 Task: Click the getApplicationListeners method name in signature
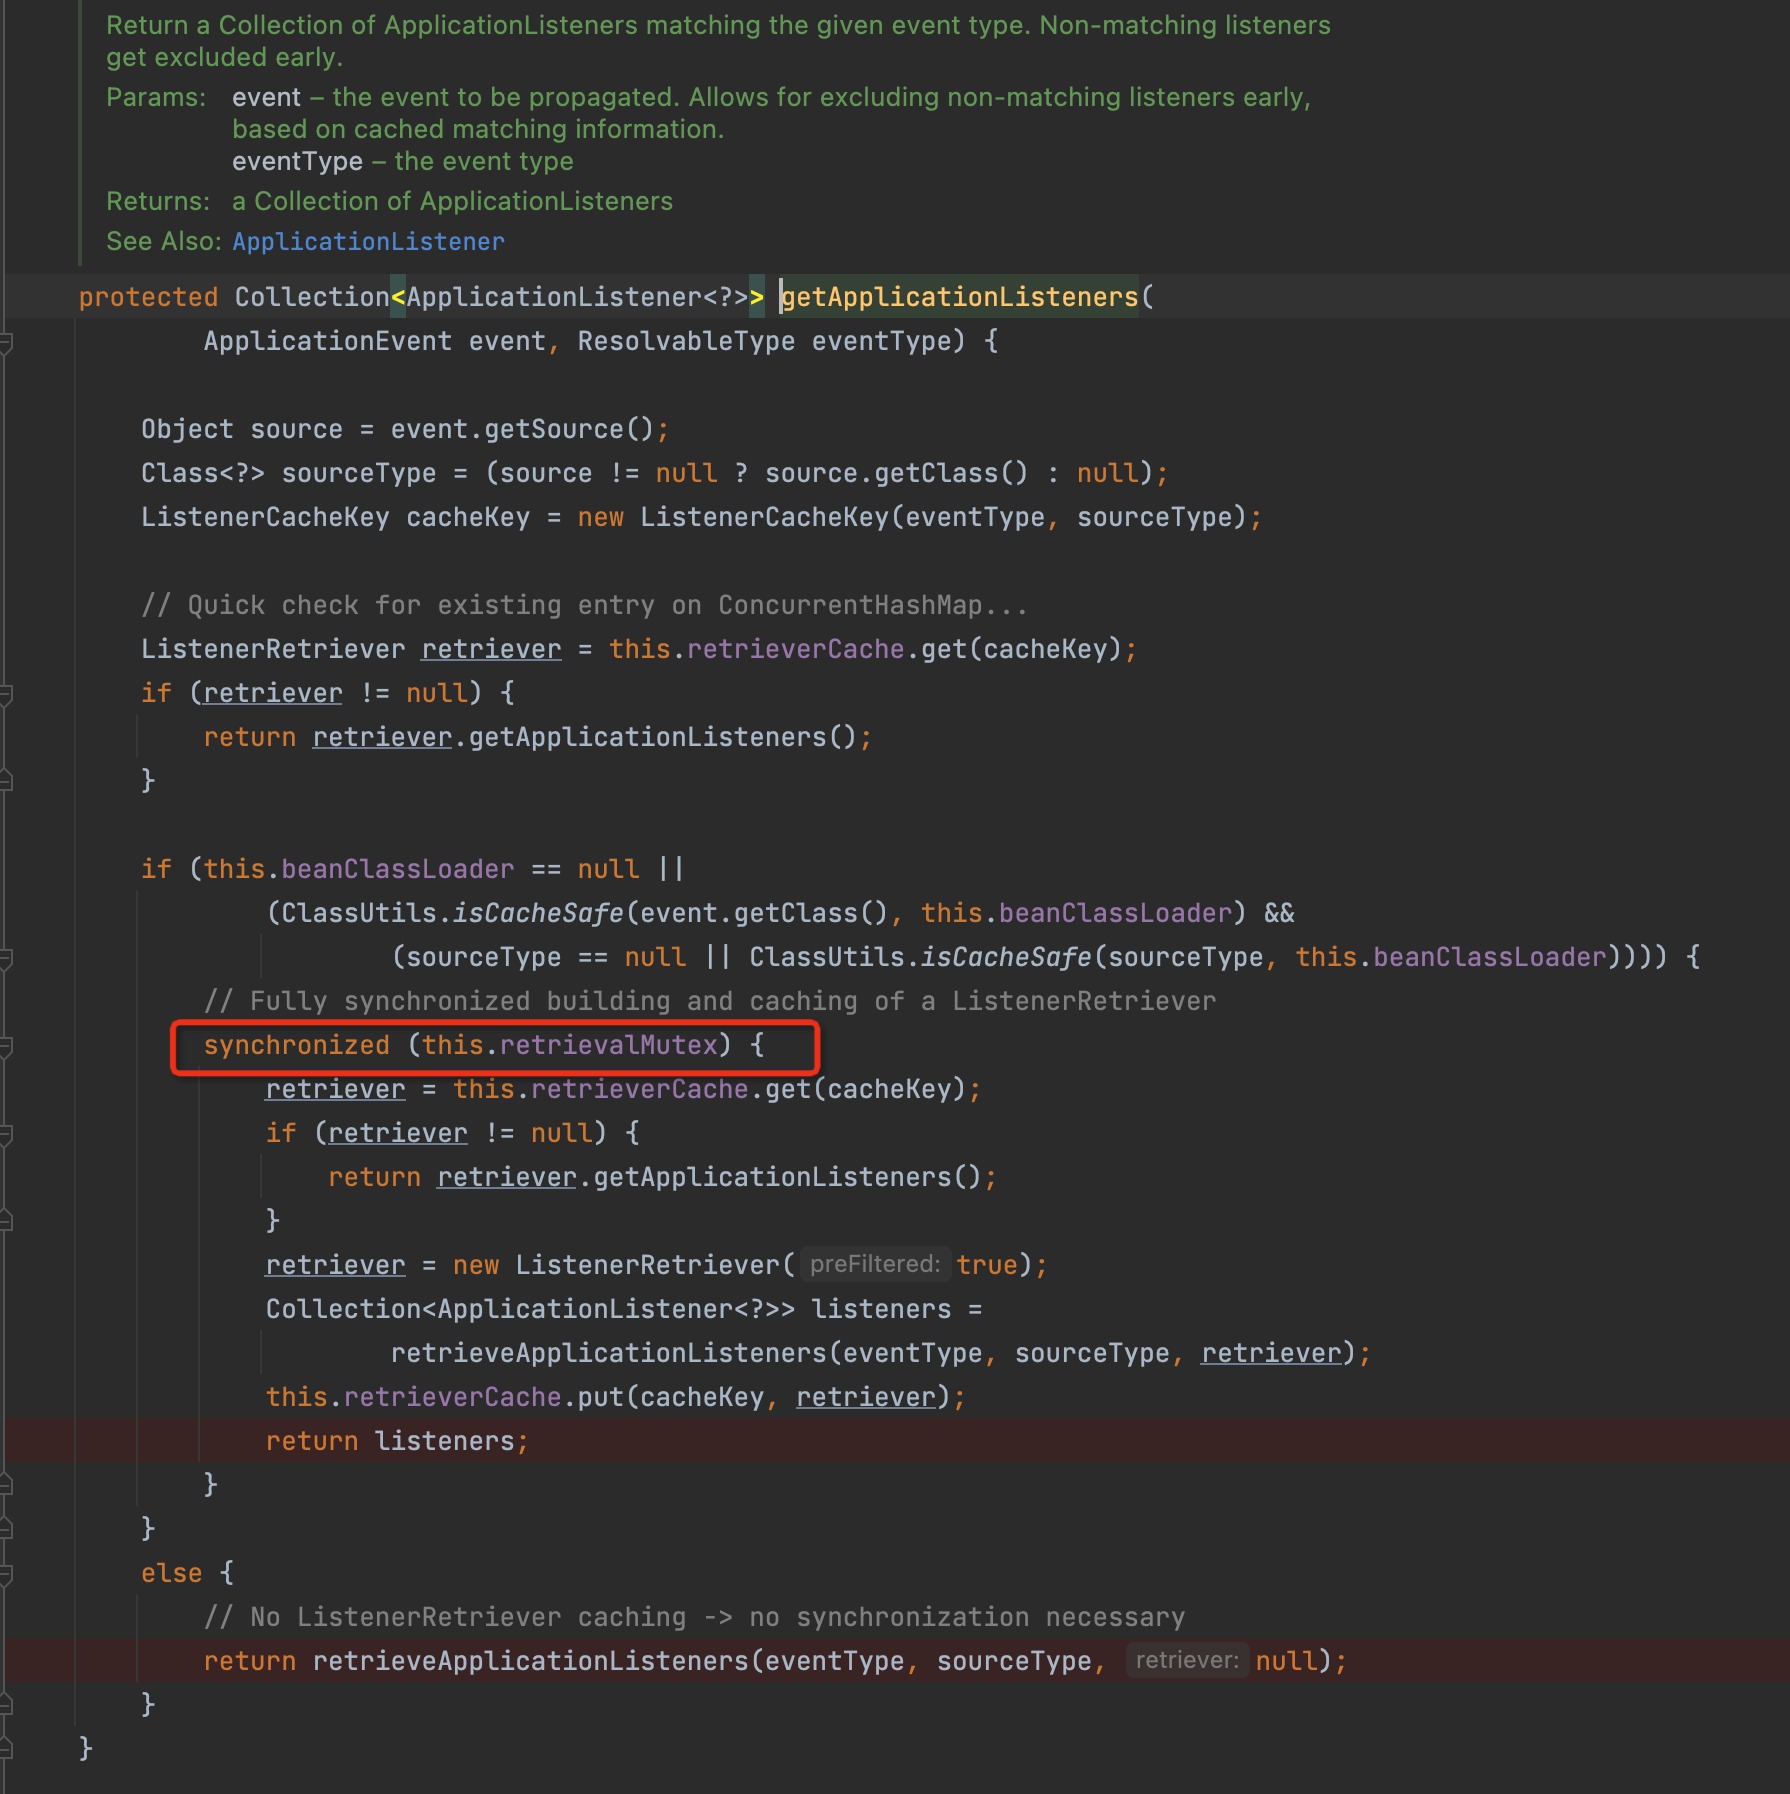point(959,297)
